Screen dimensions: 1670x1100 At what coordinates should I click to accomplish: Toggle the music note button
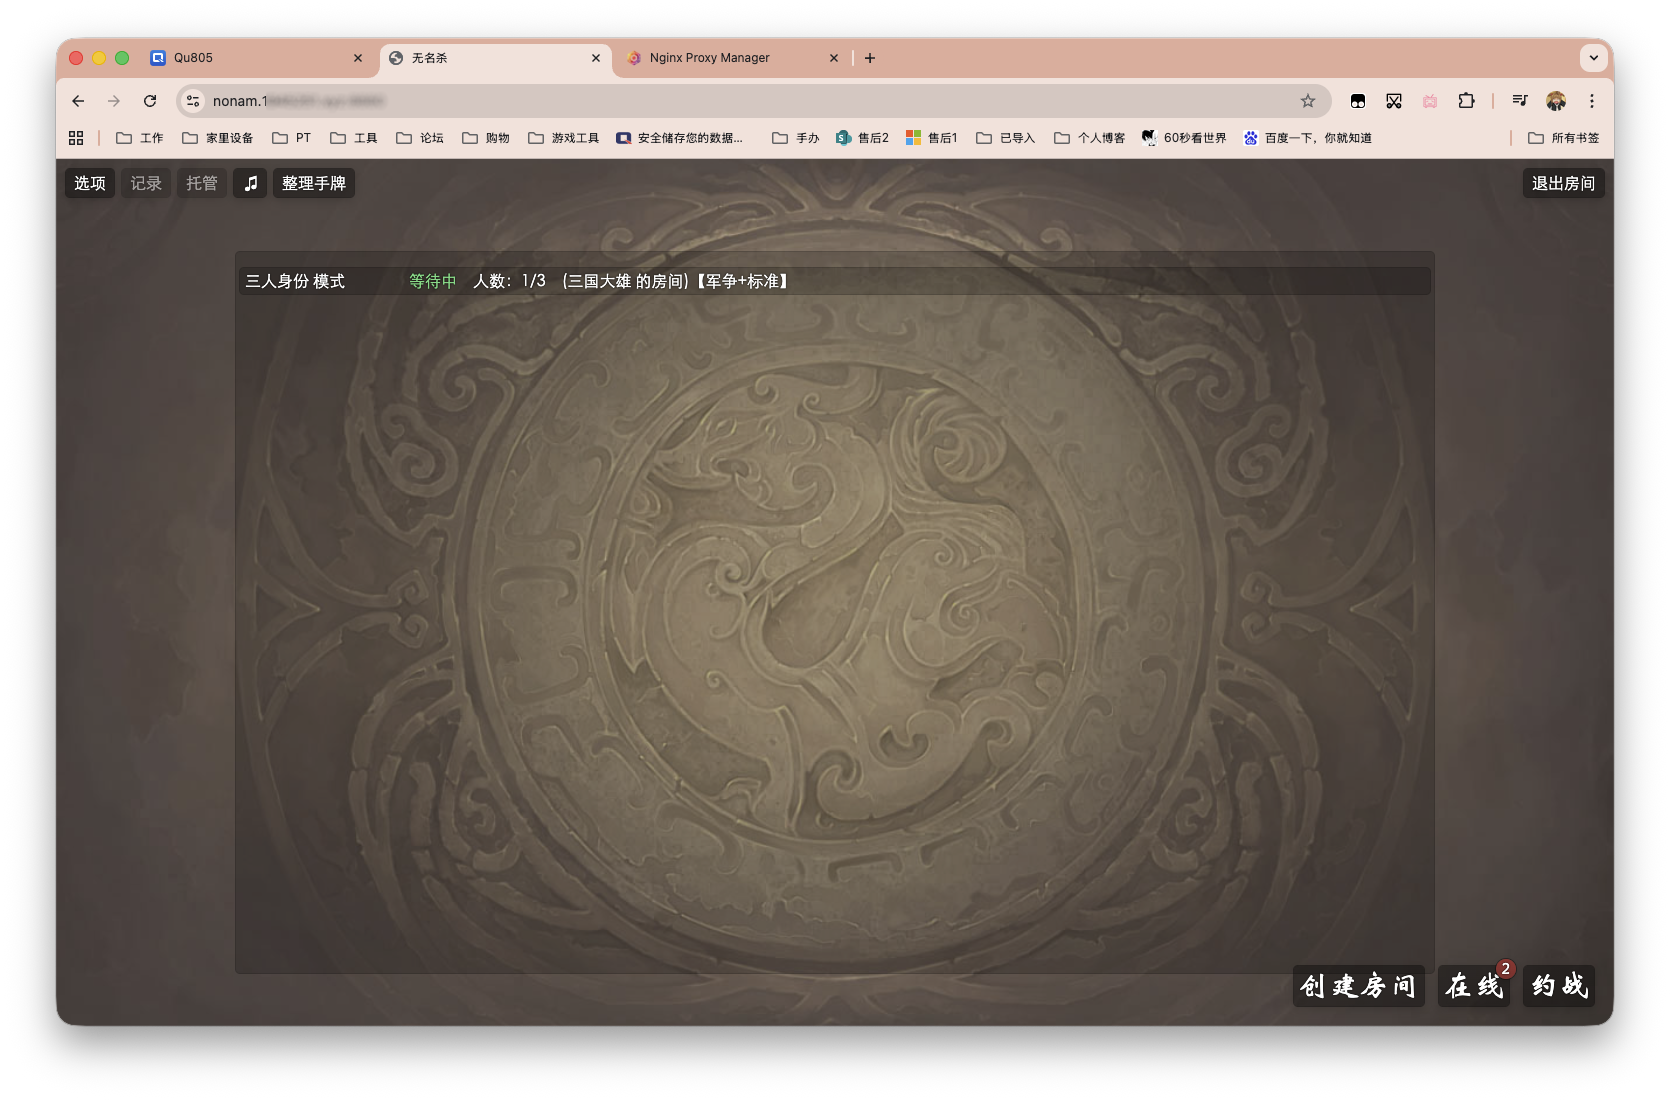coord(251,183)
